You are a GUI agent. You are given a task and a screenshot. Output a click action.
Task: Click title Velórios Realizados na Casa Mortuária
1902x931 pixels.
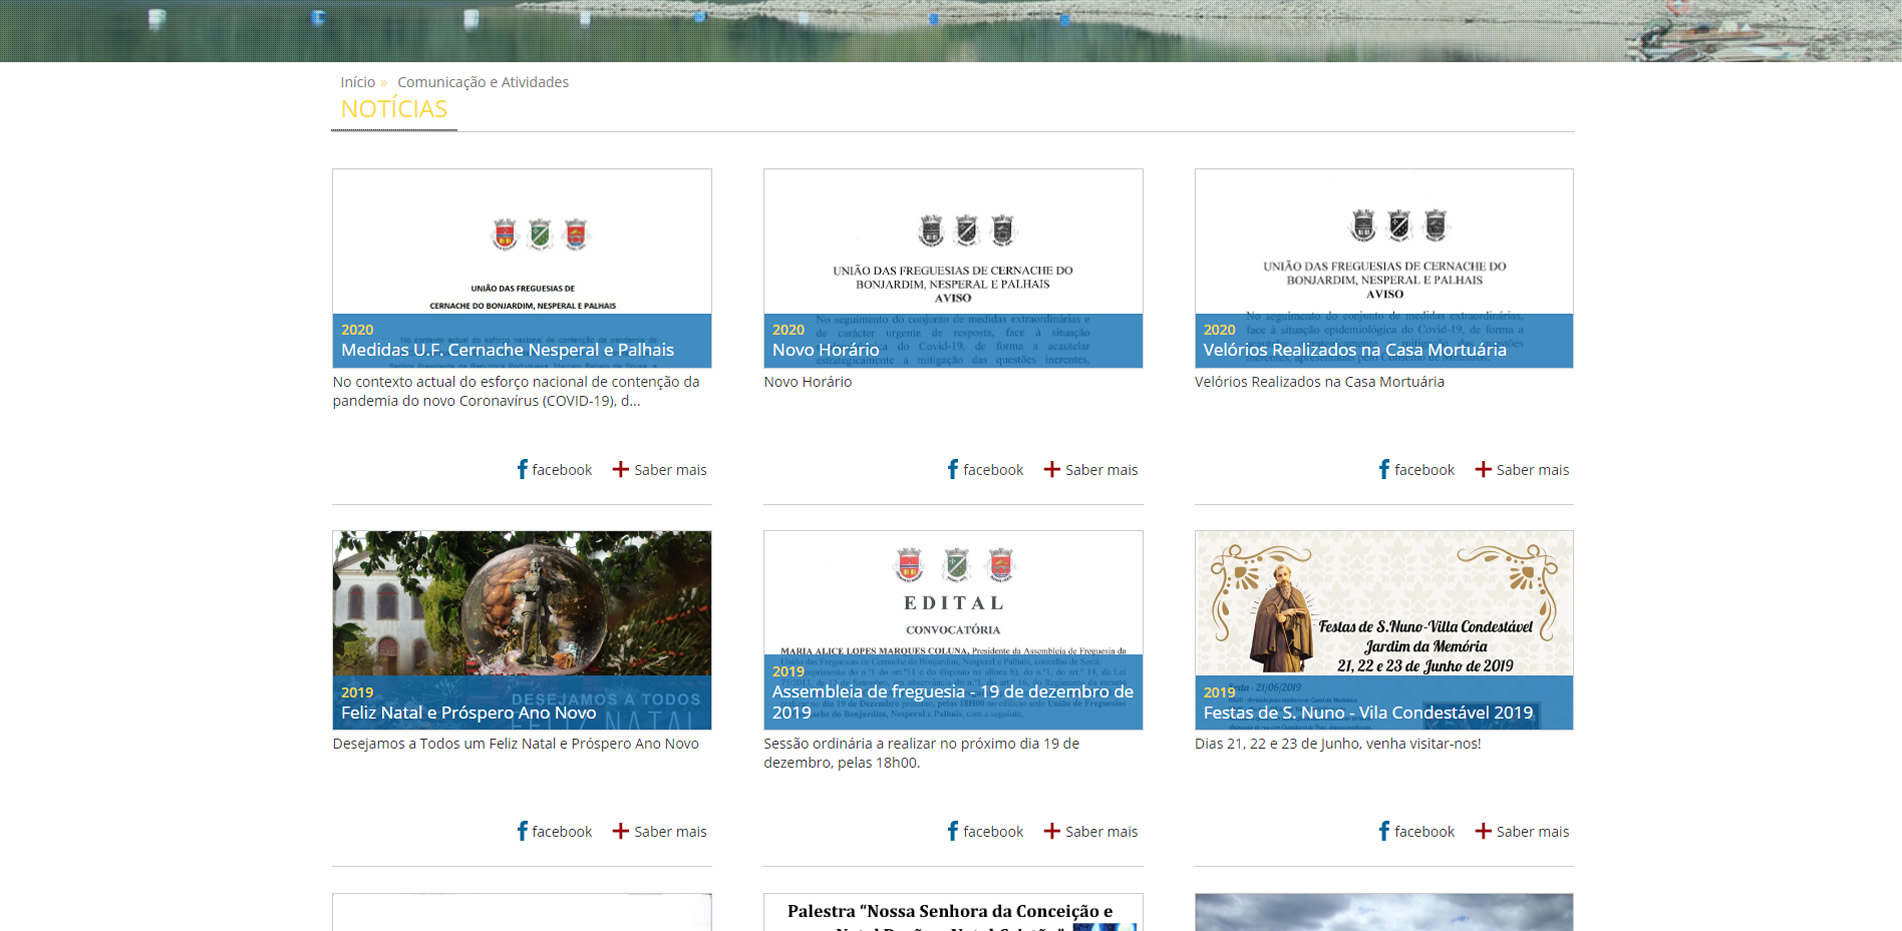pos(1354,350)
